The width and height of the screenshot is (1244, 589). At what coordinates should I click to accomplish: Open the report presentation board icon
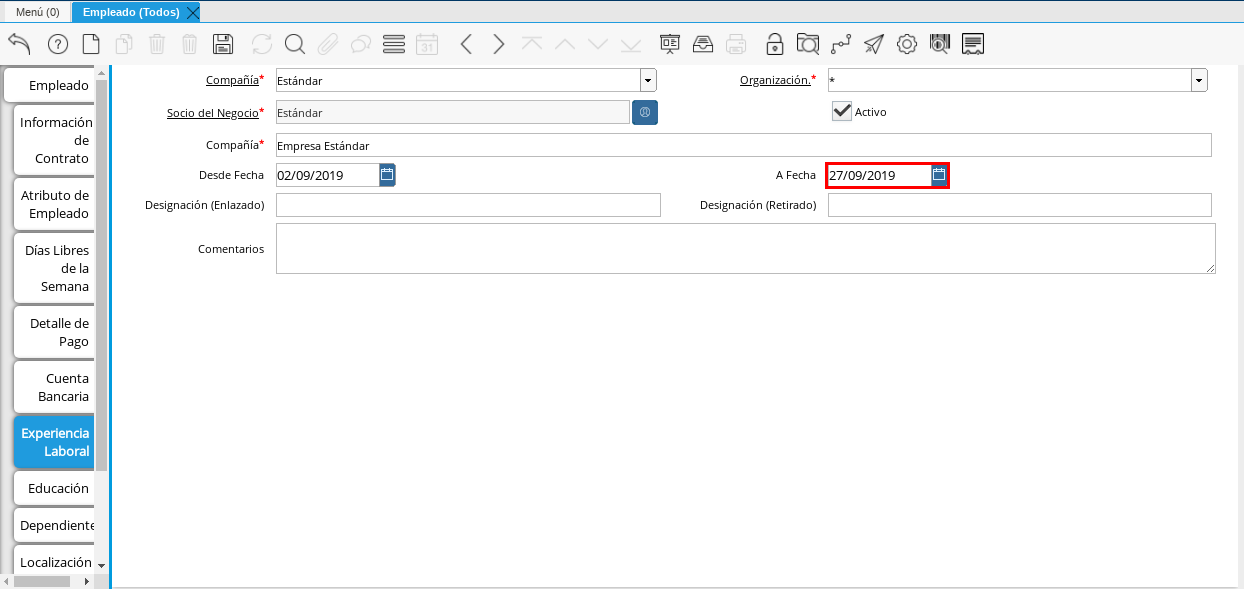pyautogui.click(x=670, y=44)
